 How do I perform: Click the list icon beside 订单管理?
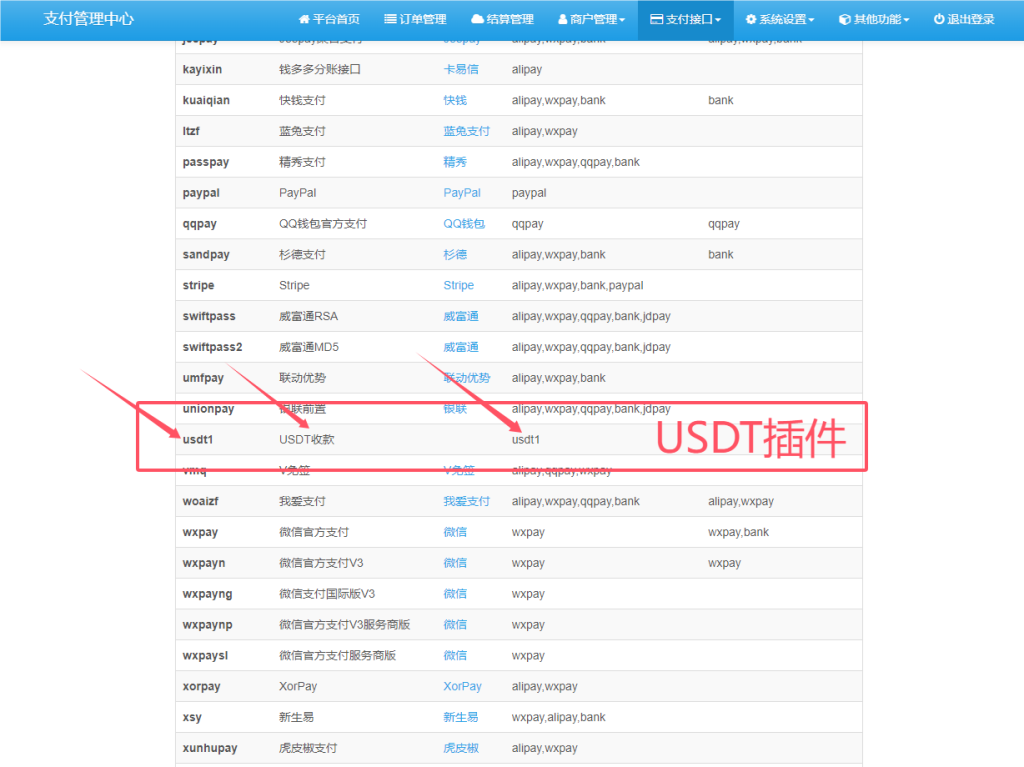point(390,19)
